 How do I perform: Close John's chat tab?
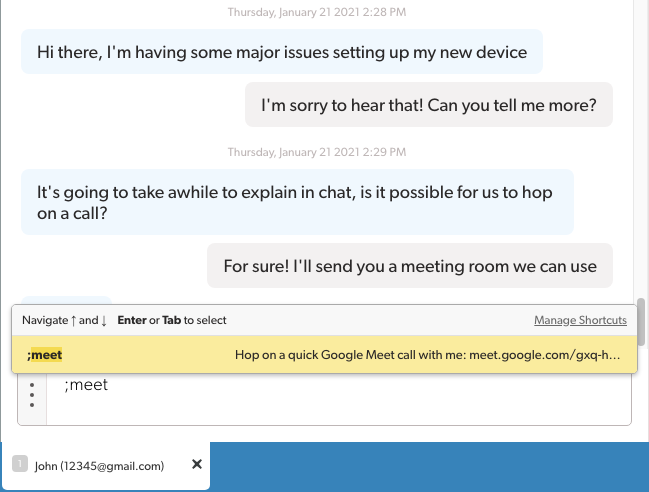pyautogui.click(x=197, y=464)
